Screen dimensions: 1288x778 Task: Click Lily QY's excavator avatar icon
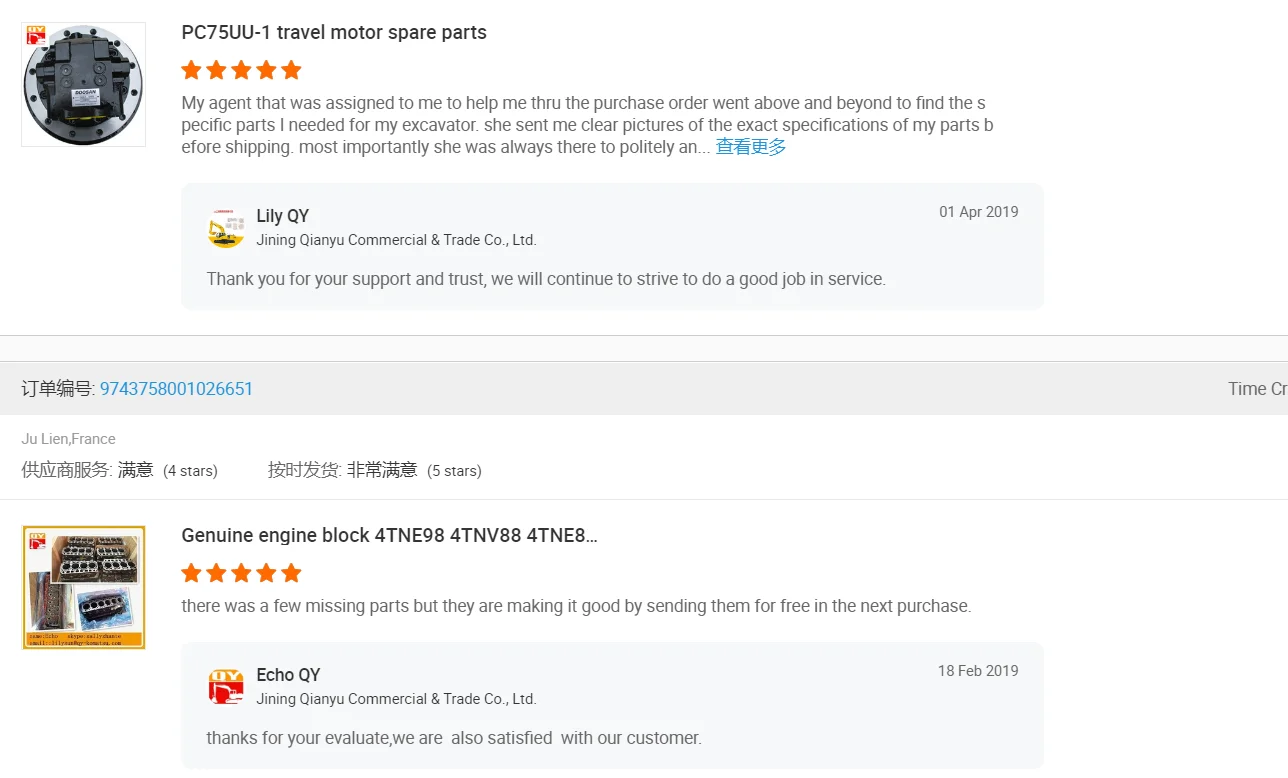pos(226,229)
